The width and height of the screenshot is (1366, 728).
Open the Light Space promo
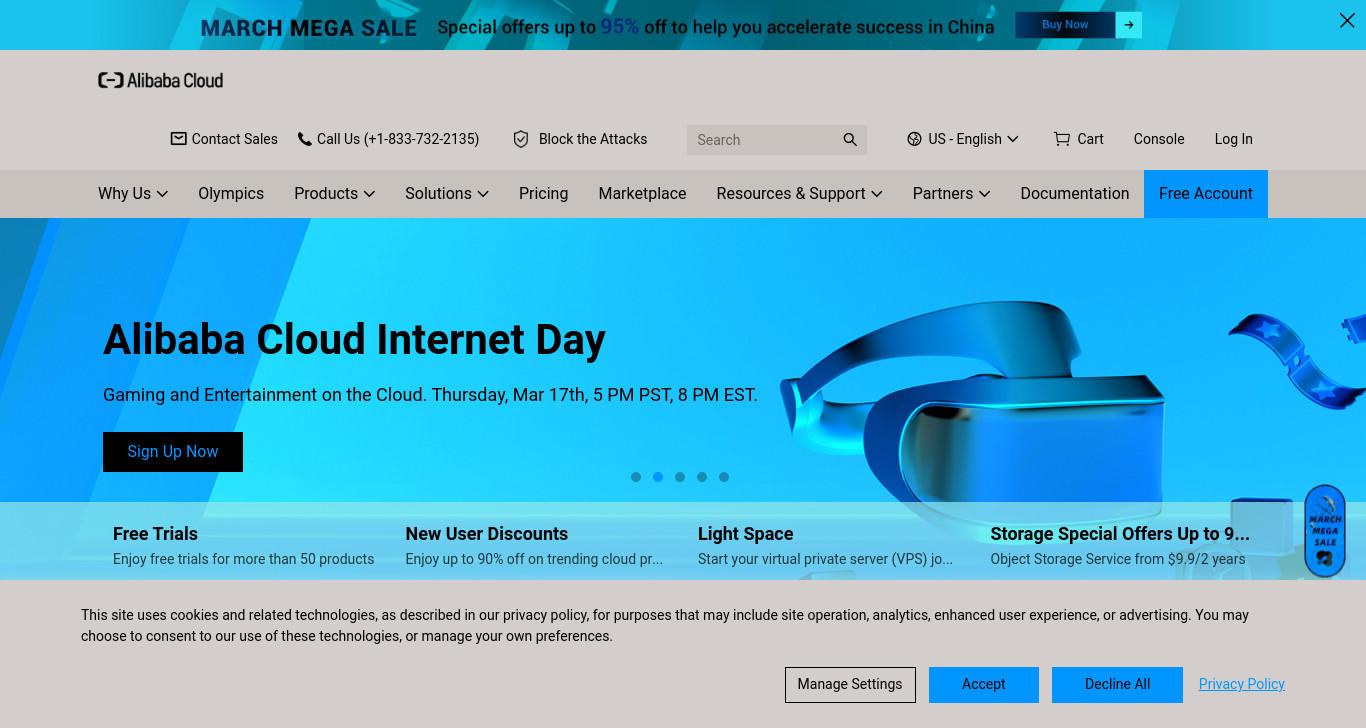826,545
